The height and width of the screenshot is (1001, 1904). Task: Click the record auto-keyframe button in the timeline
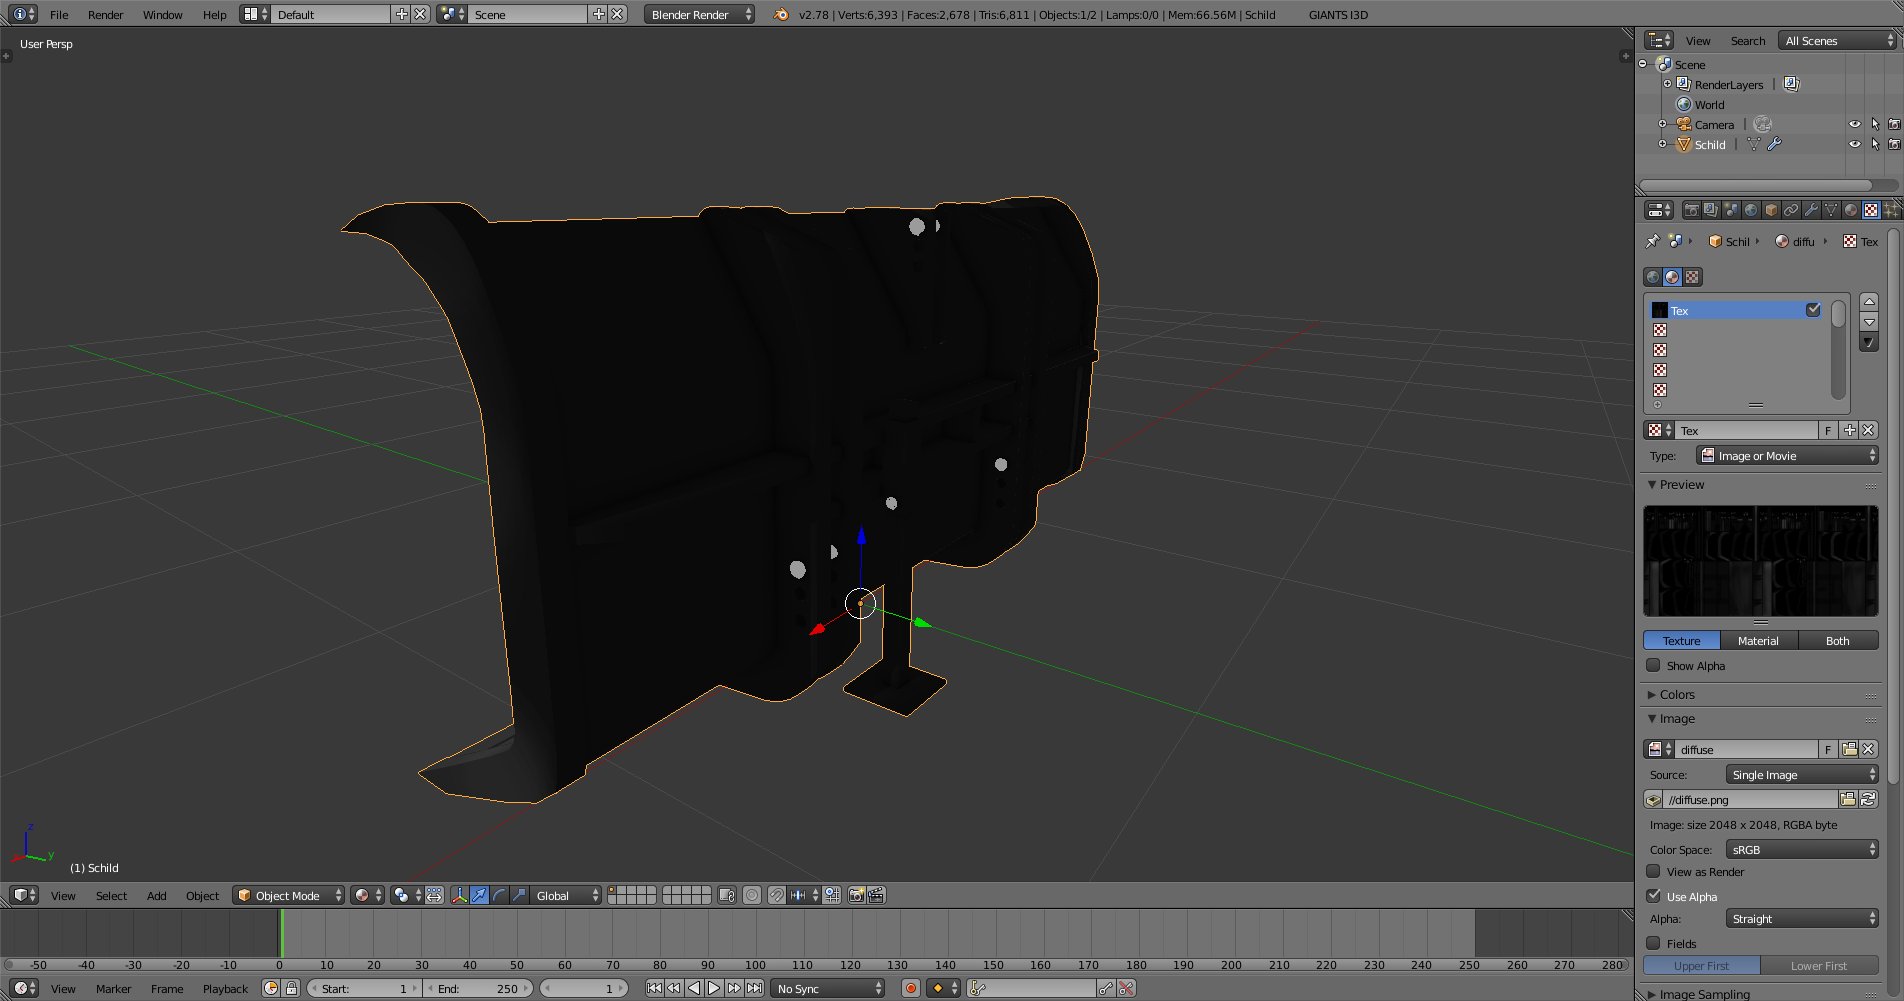[910, 988]
